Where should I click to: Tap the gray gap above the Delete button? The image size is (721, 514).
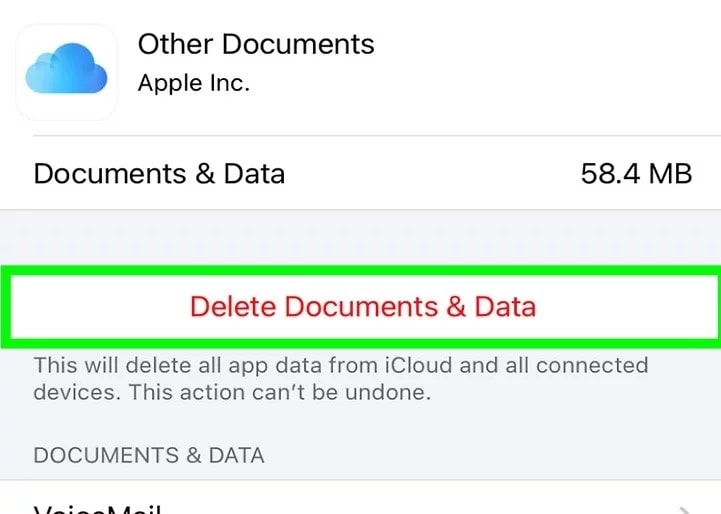(x=360, y=237)
